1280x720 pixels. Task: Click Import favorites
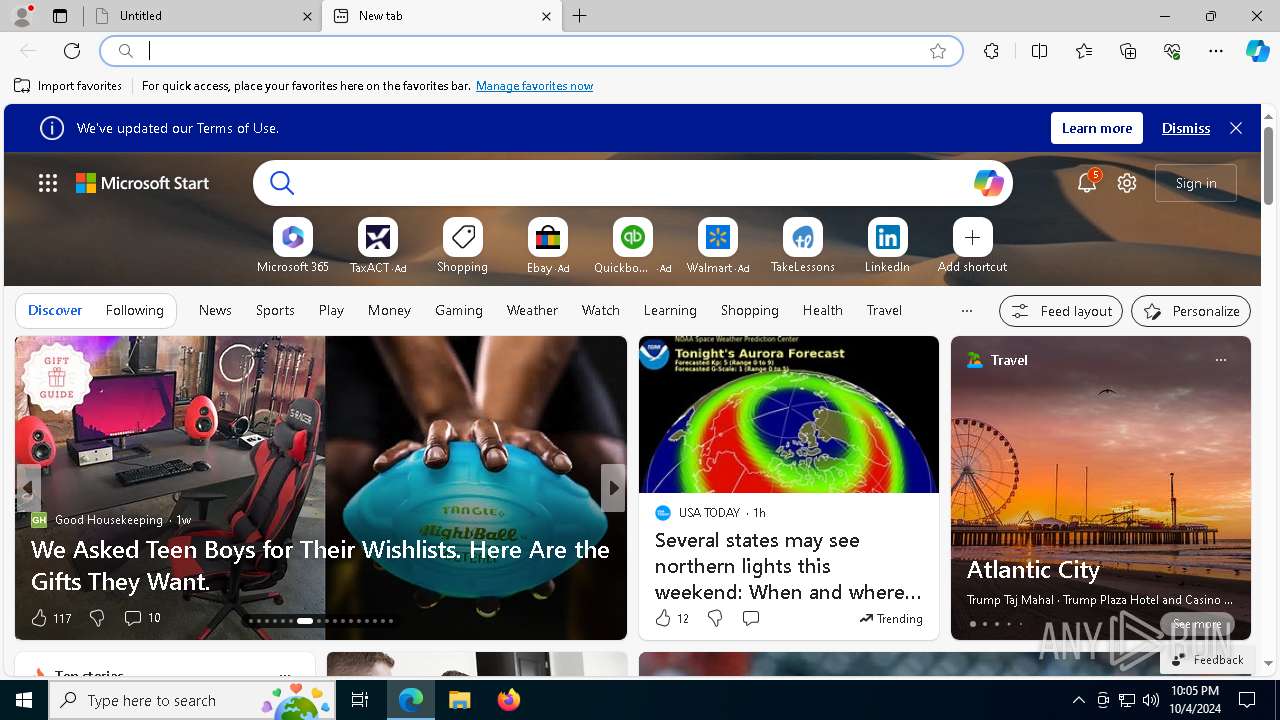pos(68,86)
